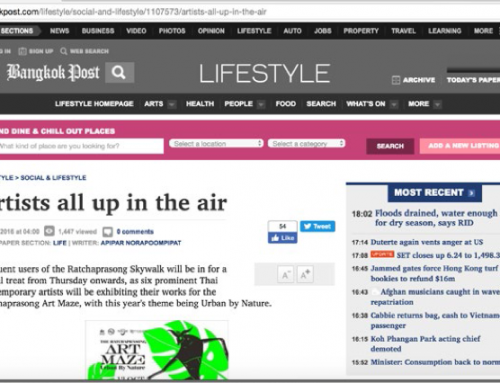
Task: Open the Auto section
Action: 292,31
